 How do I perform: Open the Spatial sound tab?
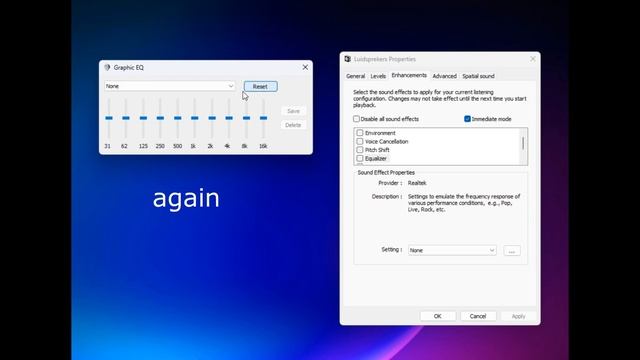tap(478, 76)
